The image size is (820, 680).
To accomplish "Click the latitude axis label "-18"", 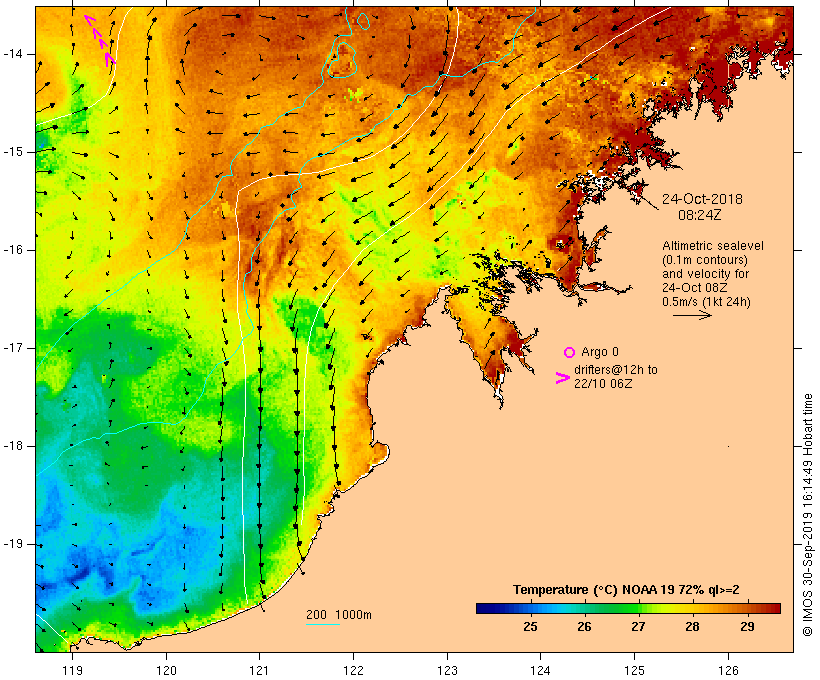I will [12, 446].
